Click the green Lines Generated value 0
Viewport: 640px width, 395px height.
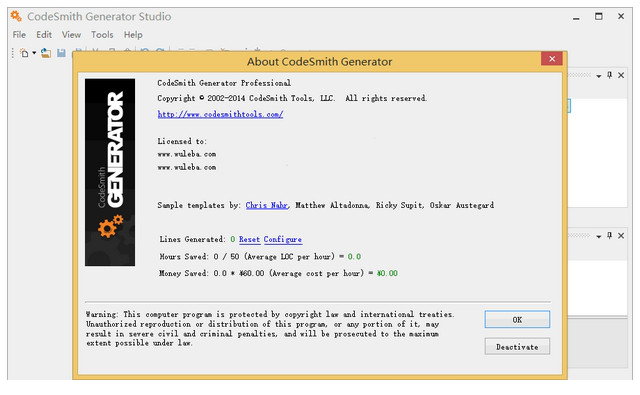pyautogui.click(x=233, y=240)
